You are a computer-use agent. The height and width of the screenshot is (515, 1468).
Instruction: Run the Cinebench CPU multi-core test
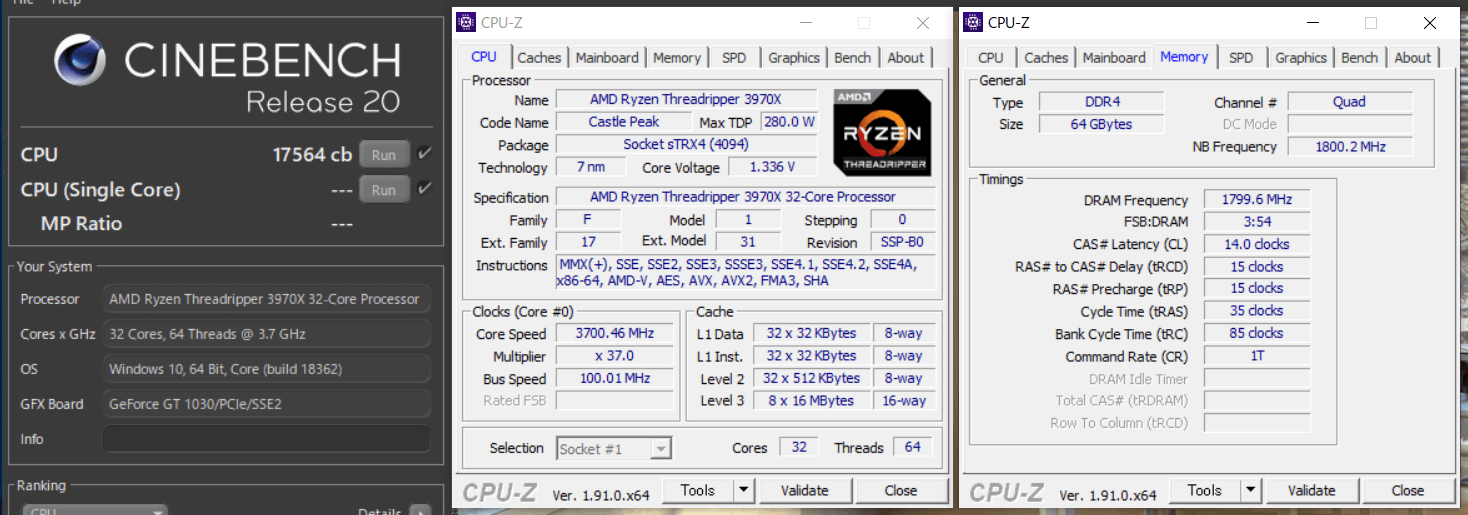[x=384, y=155]
